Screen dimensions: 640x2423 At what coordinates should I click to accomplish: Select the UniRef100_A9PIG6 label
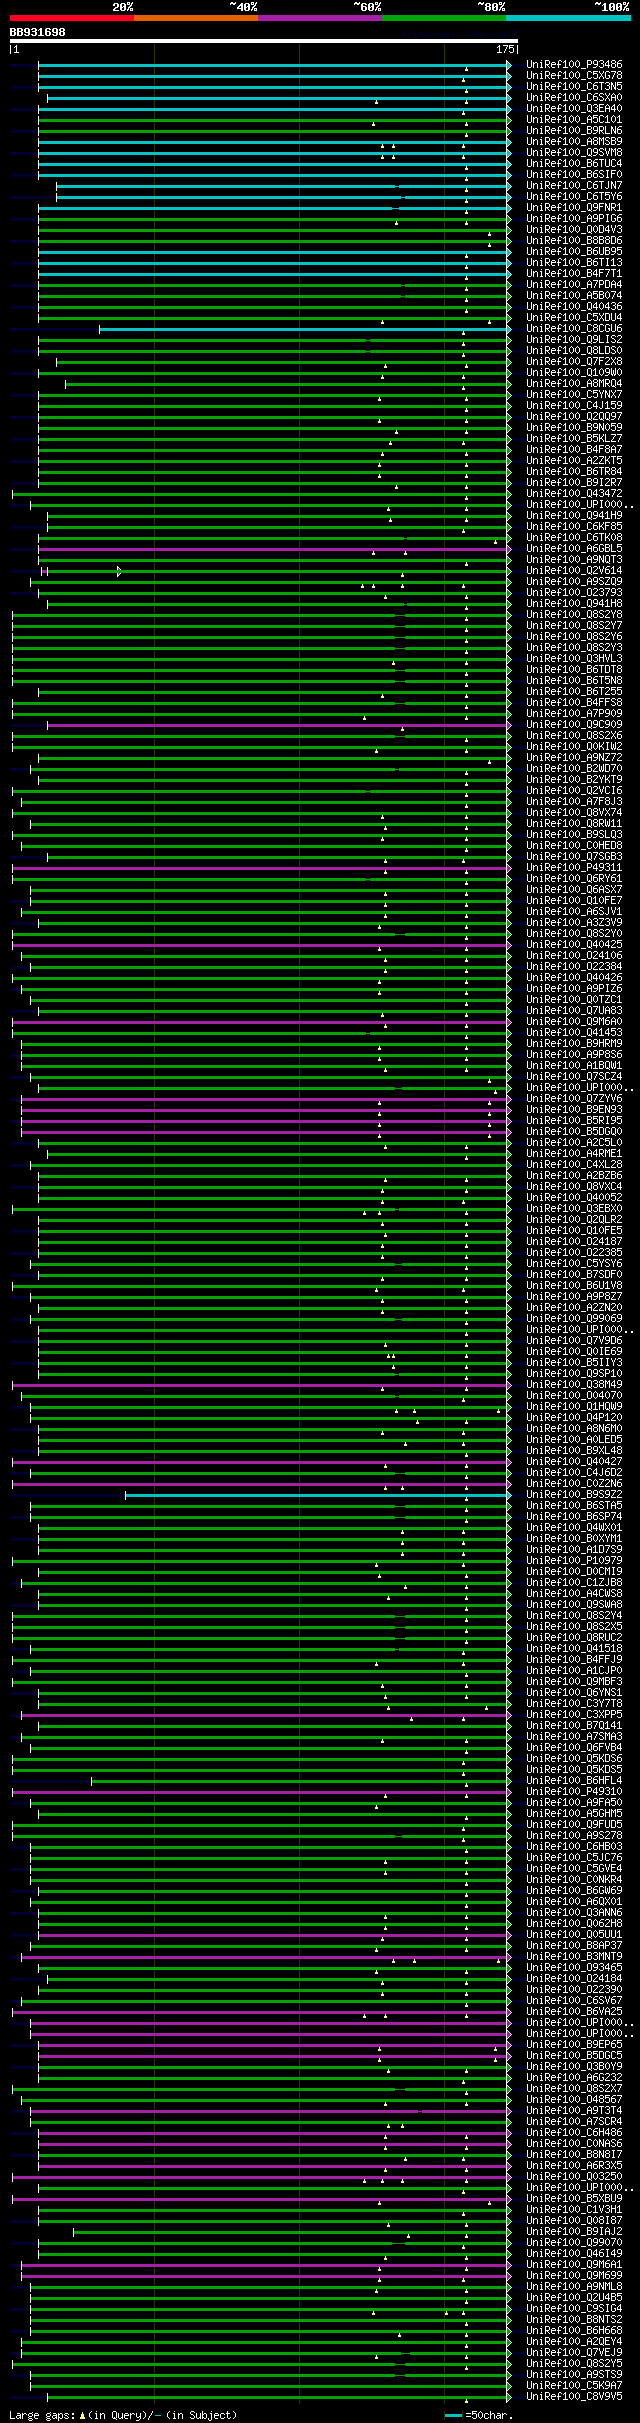[574, 219]
